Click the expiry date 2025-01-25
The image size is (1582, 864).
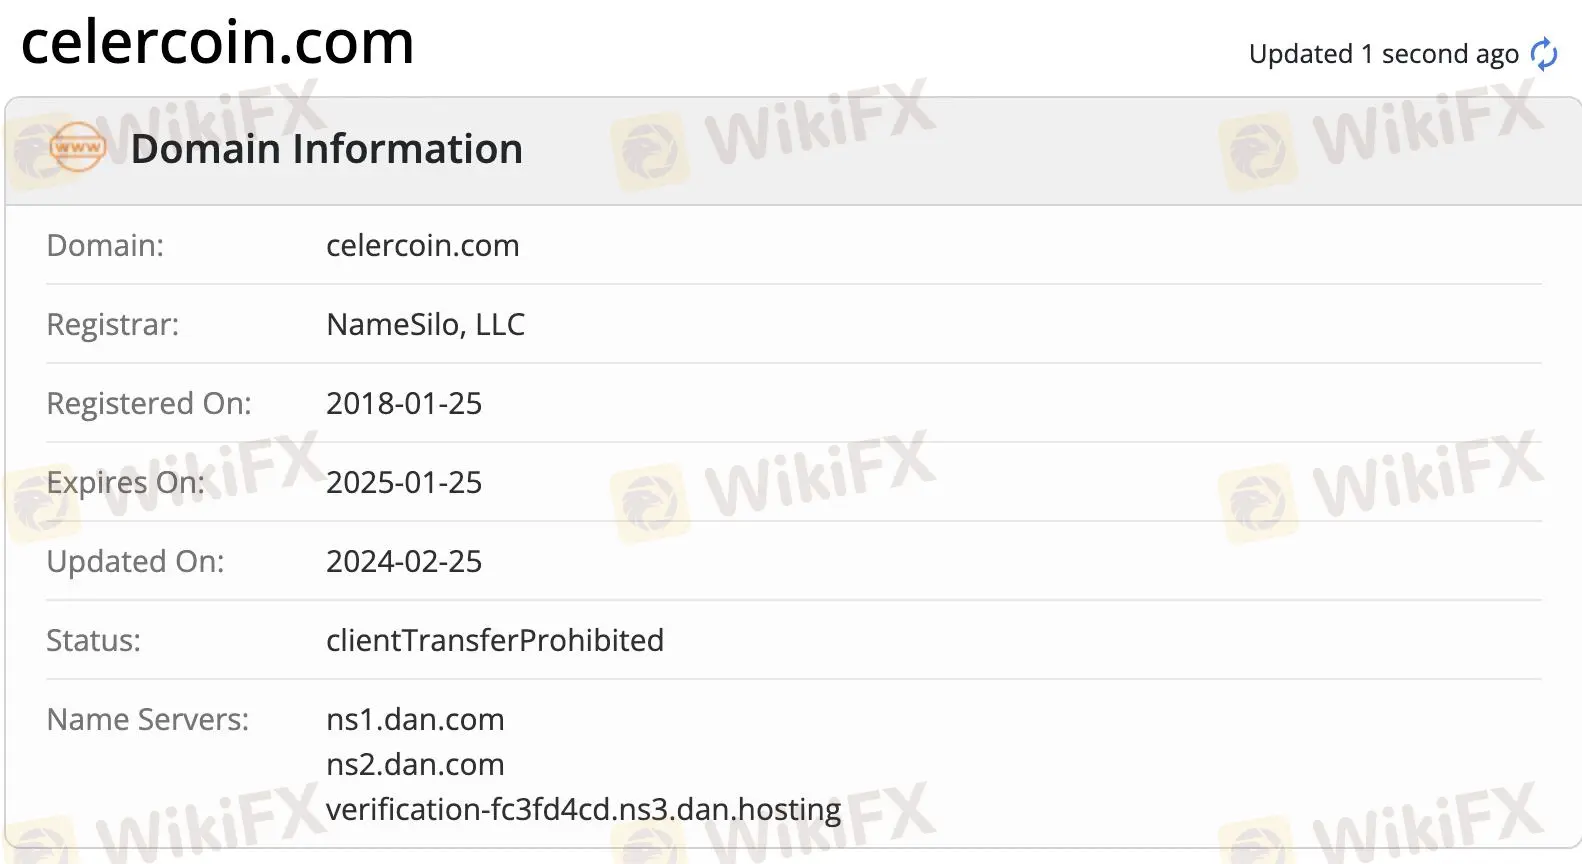click(404, 482)
